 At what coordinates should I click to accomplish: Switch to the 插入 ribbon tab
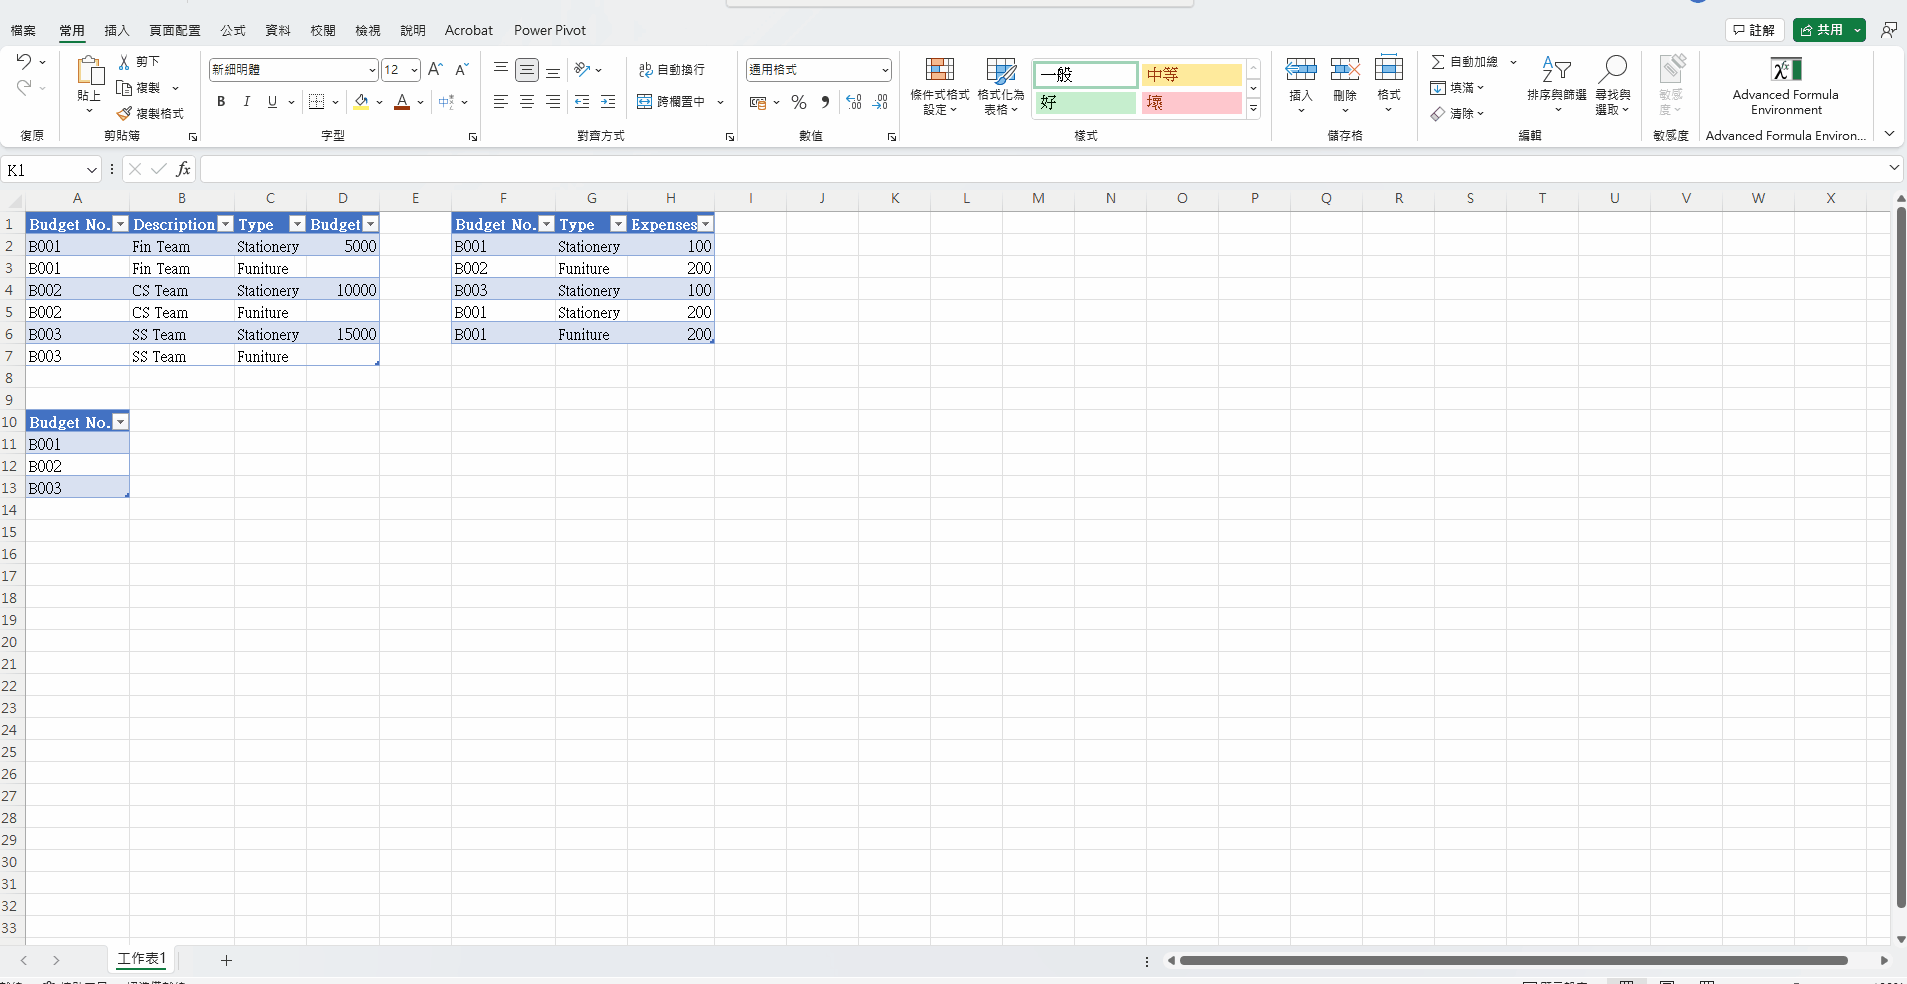117,30
